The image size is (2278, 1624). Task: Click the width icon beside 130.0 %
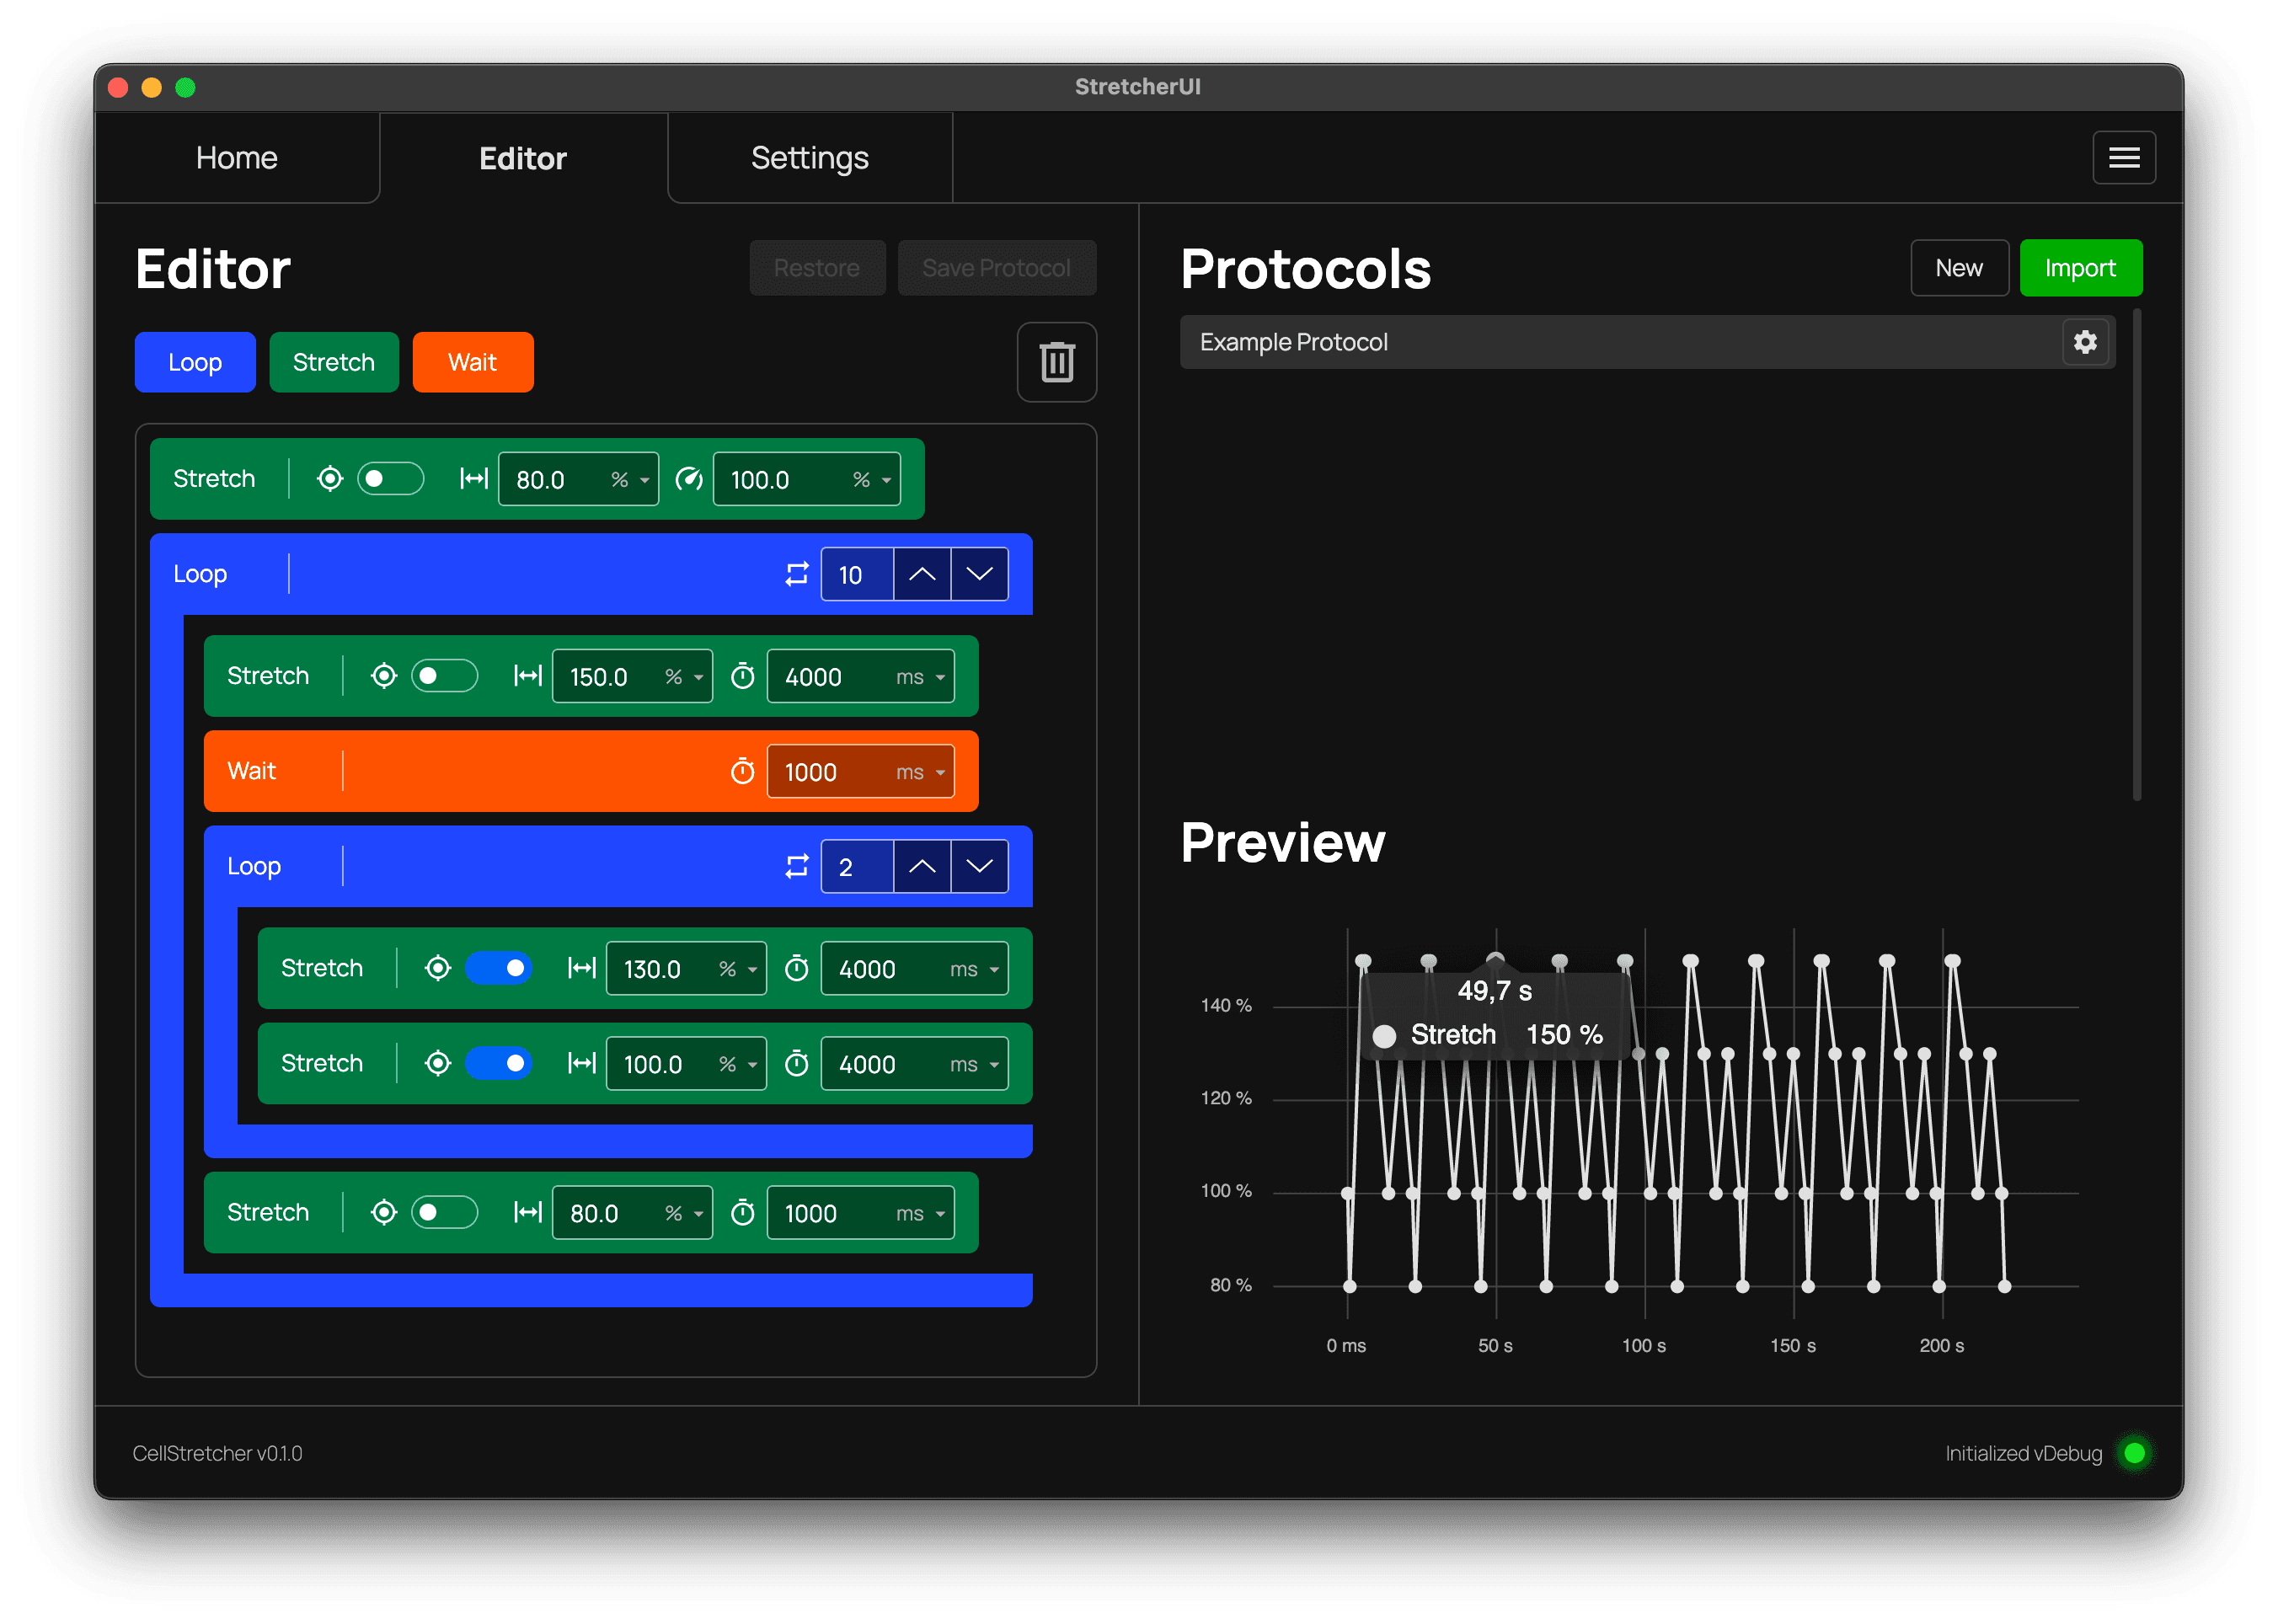click(582, 968)
